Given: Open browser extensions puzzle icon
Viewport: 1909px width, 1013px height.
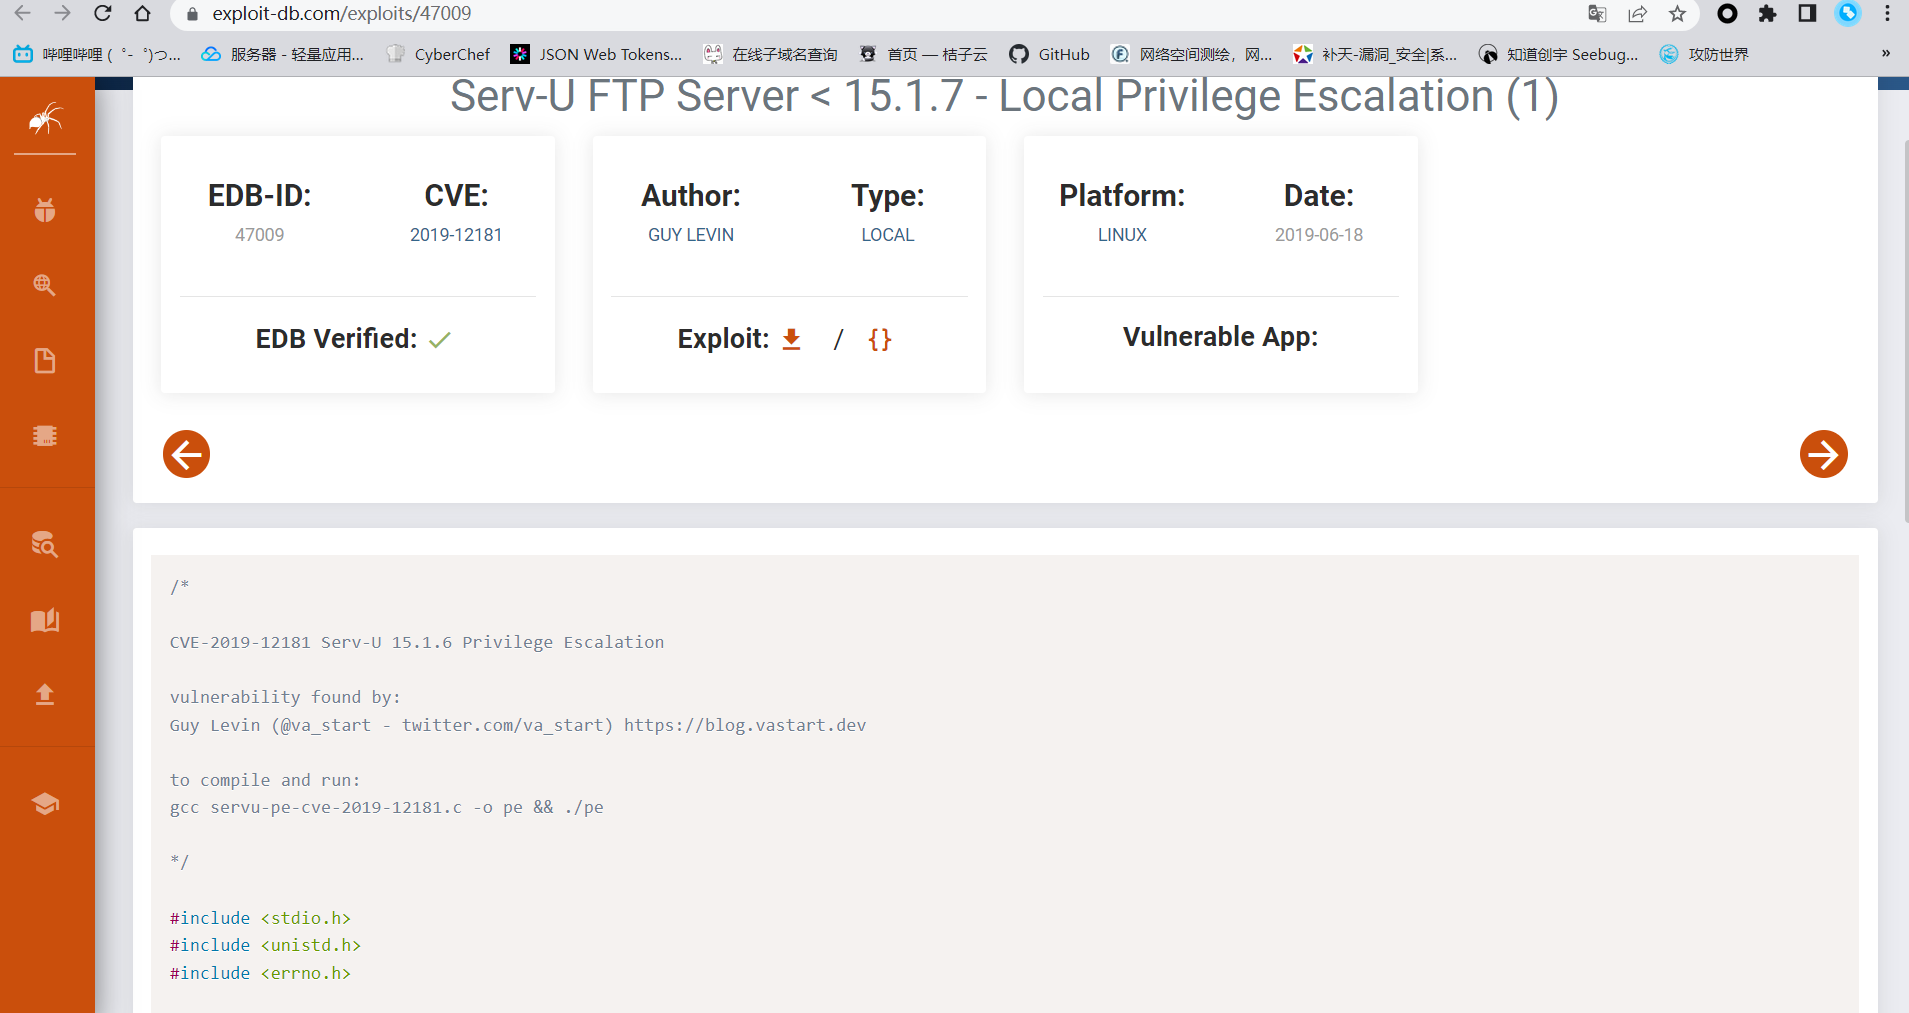Looking at the screenshot, I should click(x=1767, y=14).
